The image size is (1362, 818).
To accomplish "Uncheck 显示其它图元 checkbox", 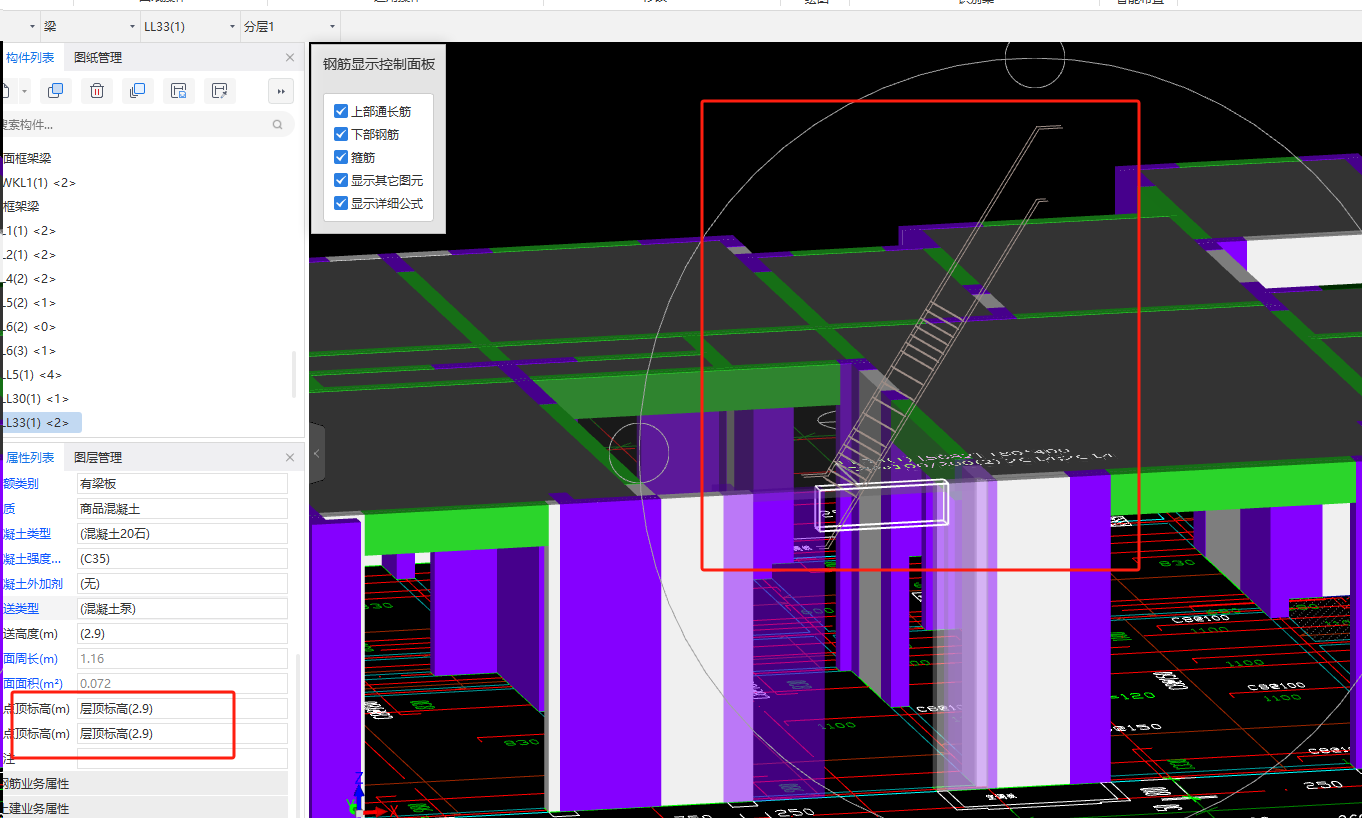I will pos(341,180).
